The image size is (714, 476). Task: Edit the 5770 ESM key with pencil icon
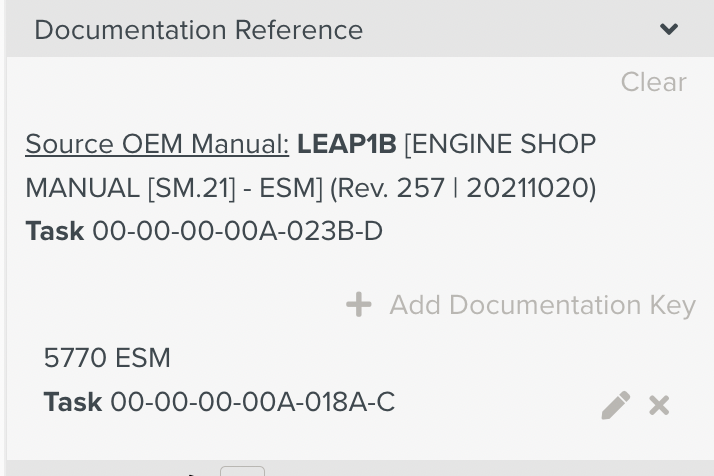[x=616, y=405]
